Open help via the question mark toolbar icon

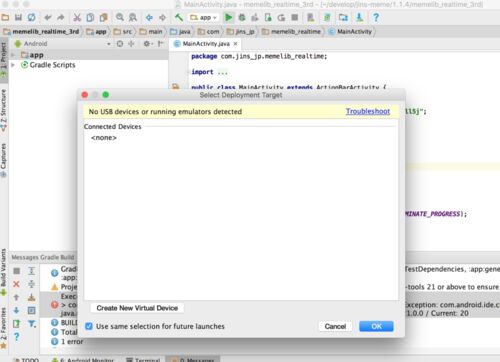click(x=376, y=17)
